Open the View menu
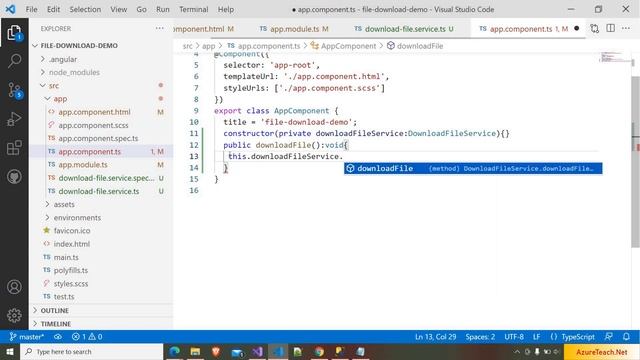The width and height of the screenshot is (640, 360). [118, 9]
